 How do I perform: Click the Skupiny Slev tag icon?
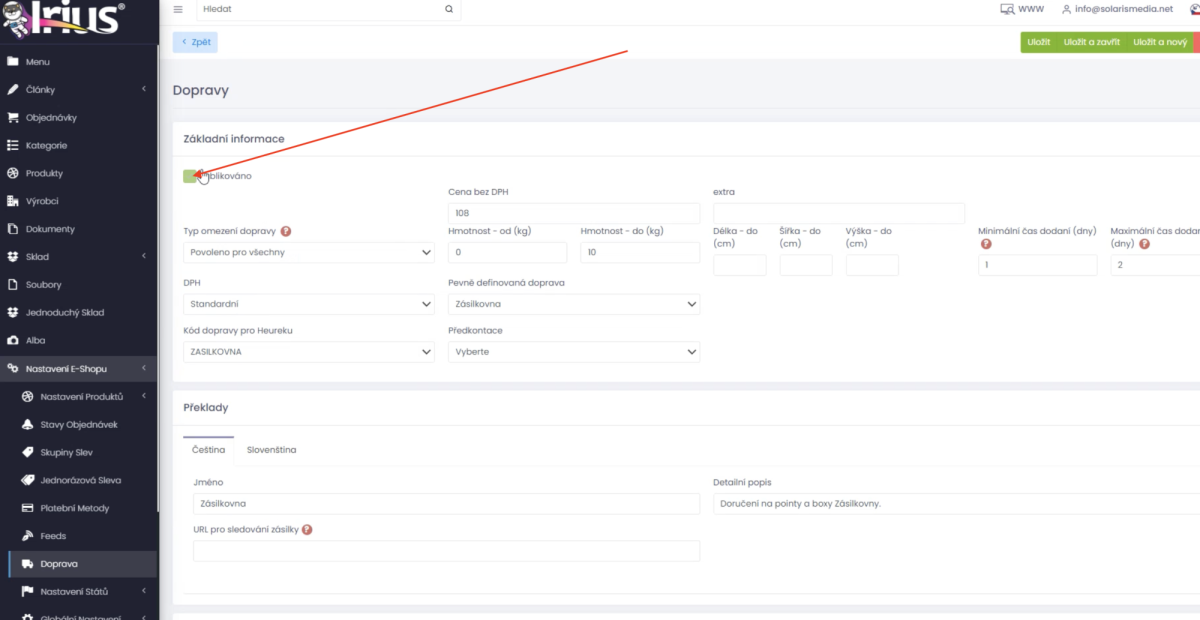(x=28, y=453)
